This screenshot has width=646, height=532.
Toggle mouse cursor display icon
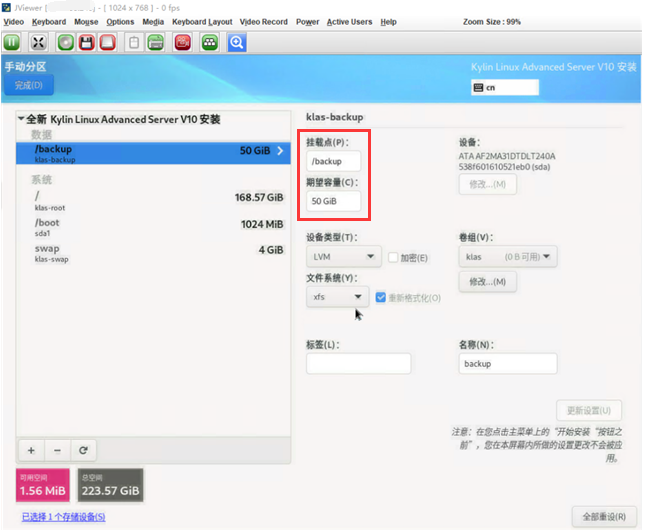pos(134,42)
